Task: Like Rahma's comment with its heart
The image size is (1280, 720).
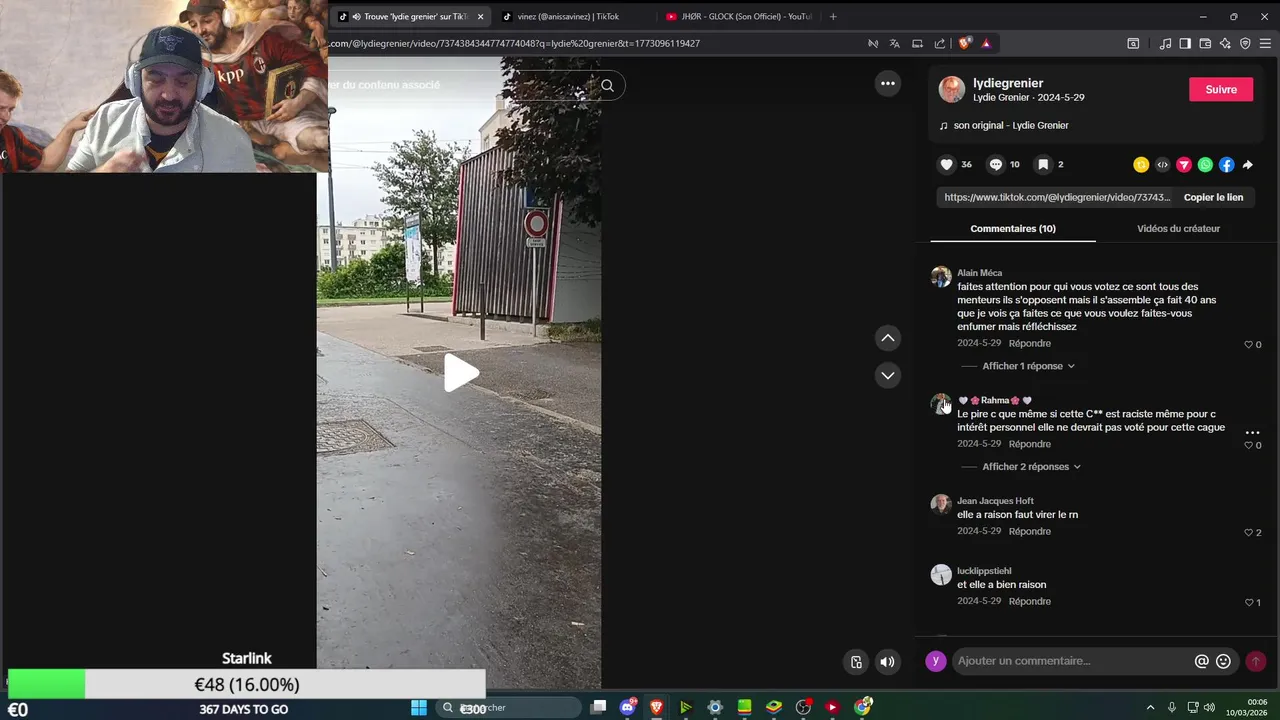Action: (1248, 446)
